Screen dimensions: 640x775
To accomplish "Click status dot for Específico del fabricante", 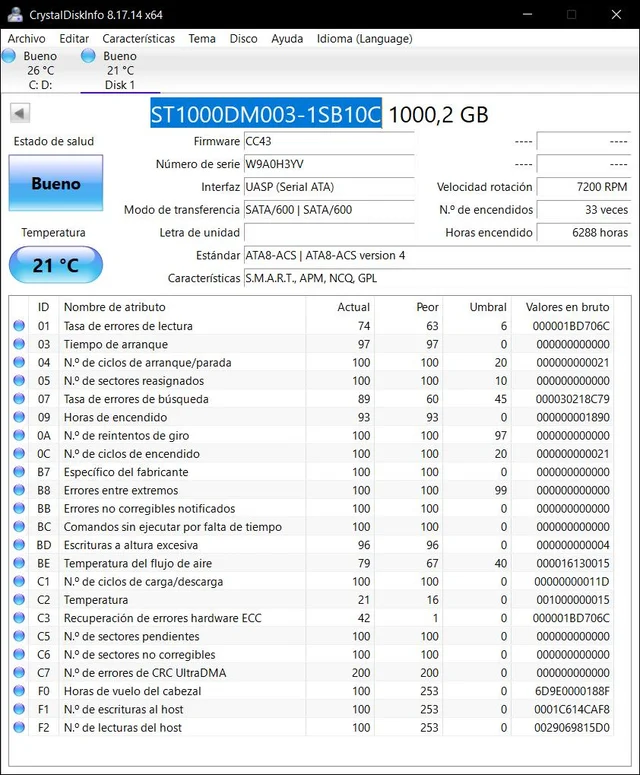I will [19, 472].
